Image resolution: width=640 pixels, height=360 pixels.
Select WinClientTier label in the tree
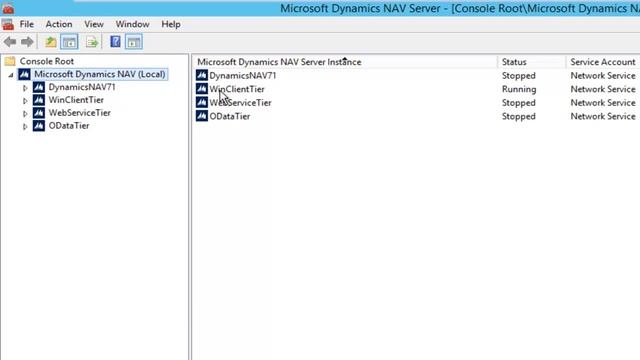click(76, 100)
